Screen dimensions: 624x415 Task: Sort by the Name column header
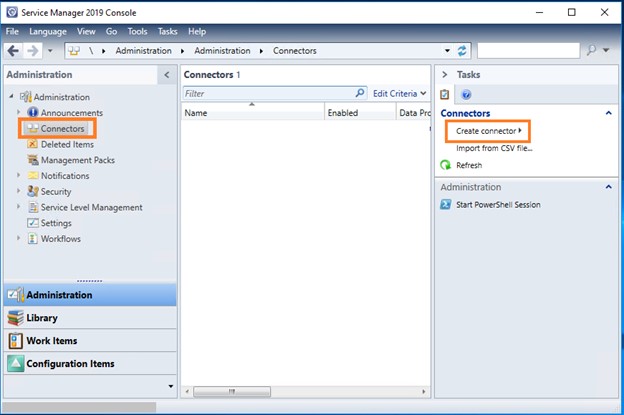tap(253, 113)
